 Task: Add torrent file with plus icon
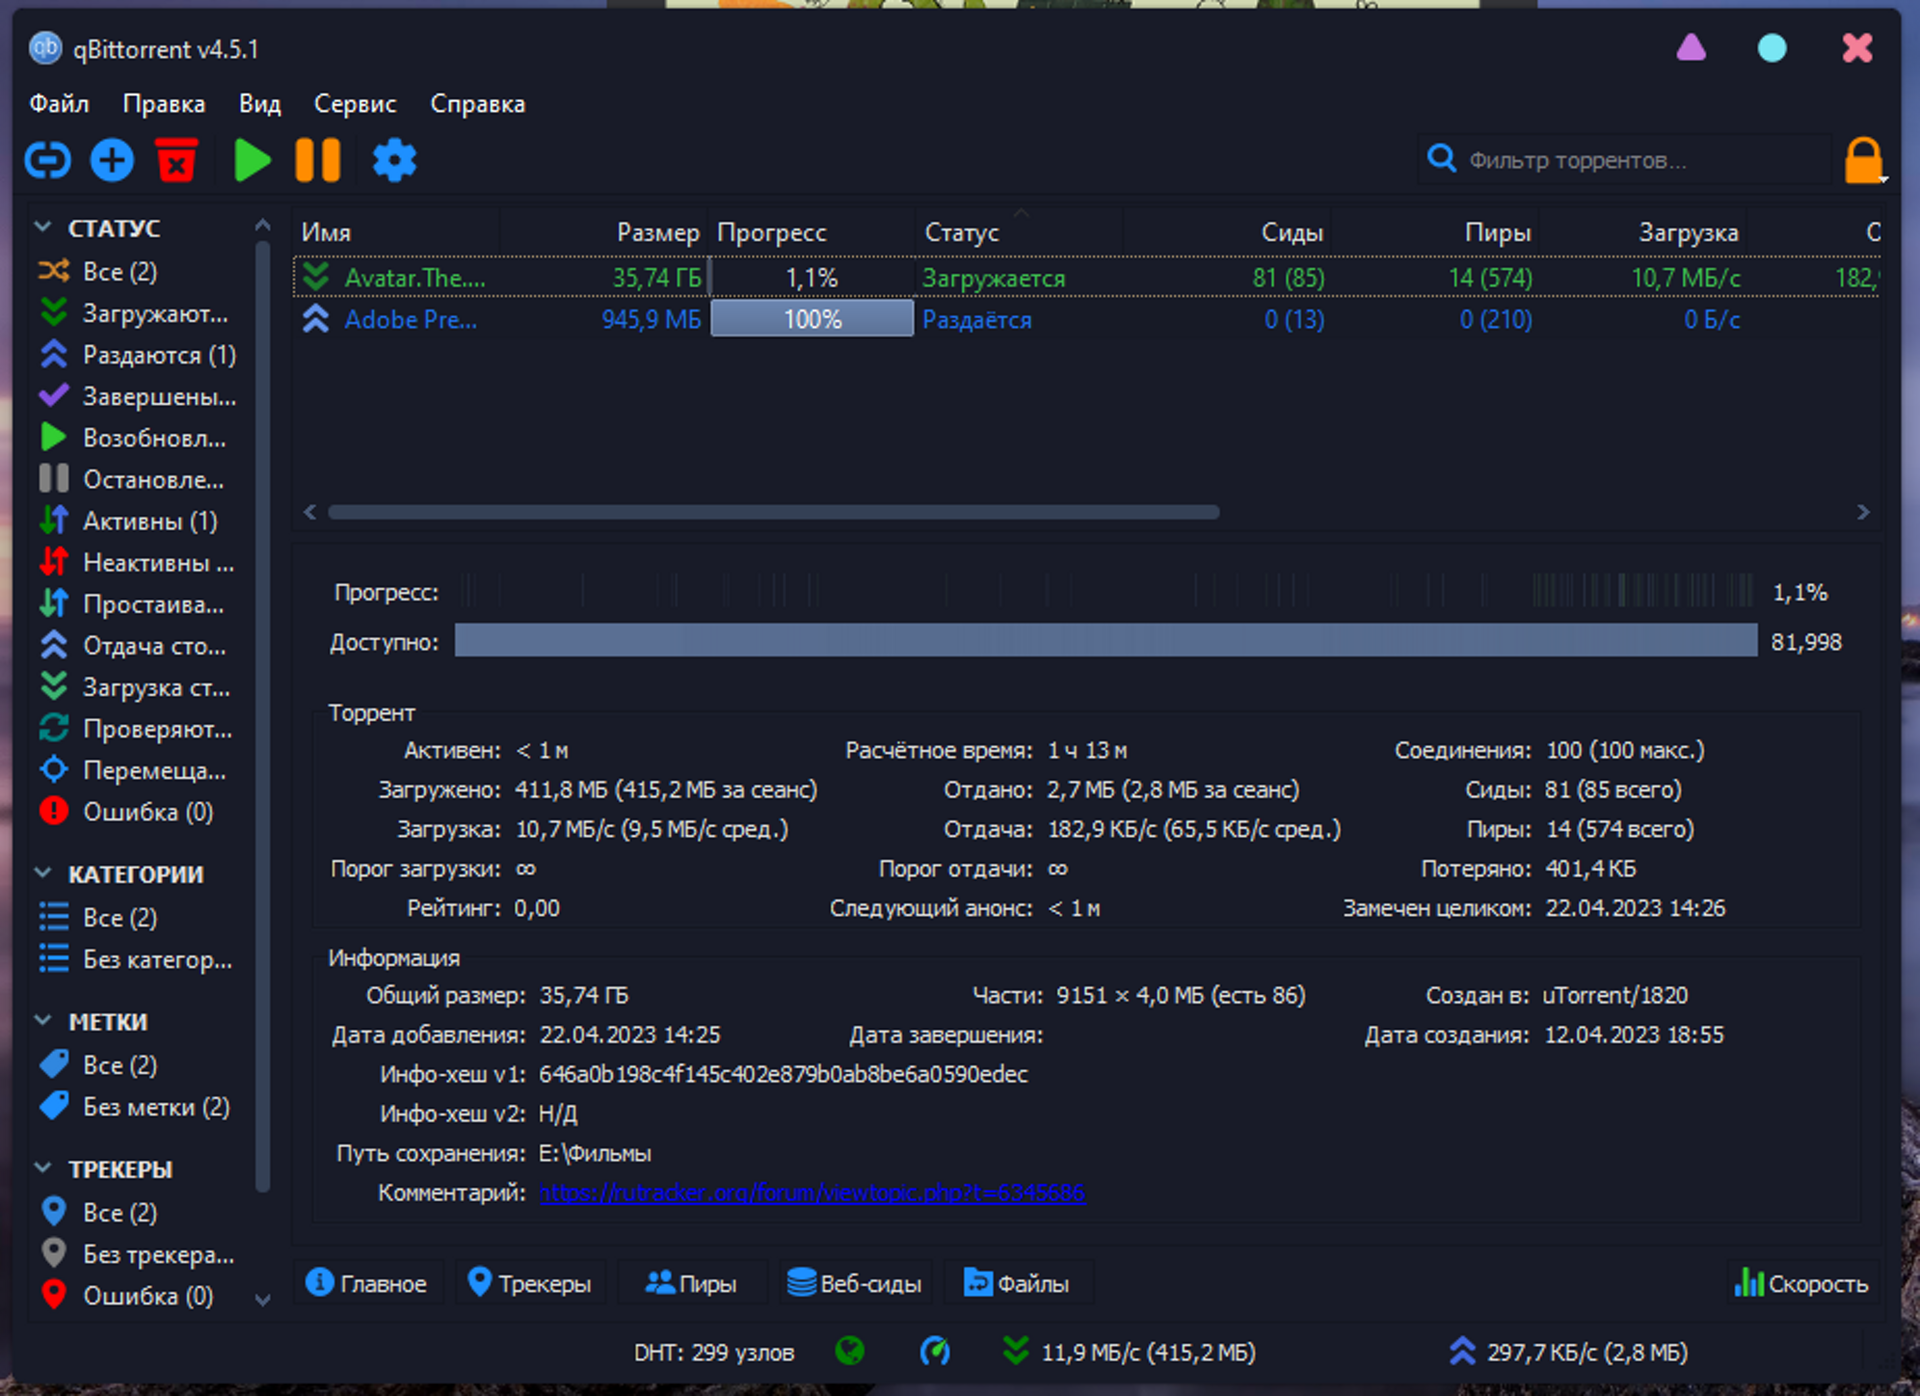[x=112, y=160]
